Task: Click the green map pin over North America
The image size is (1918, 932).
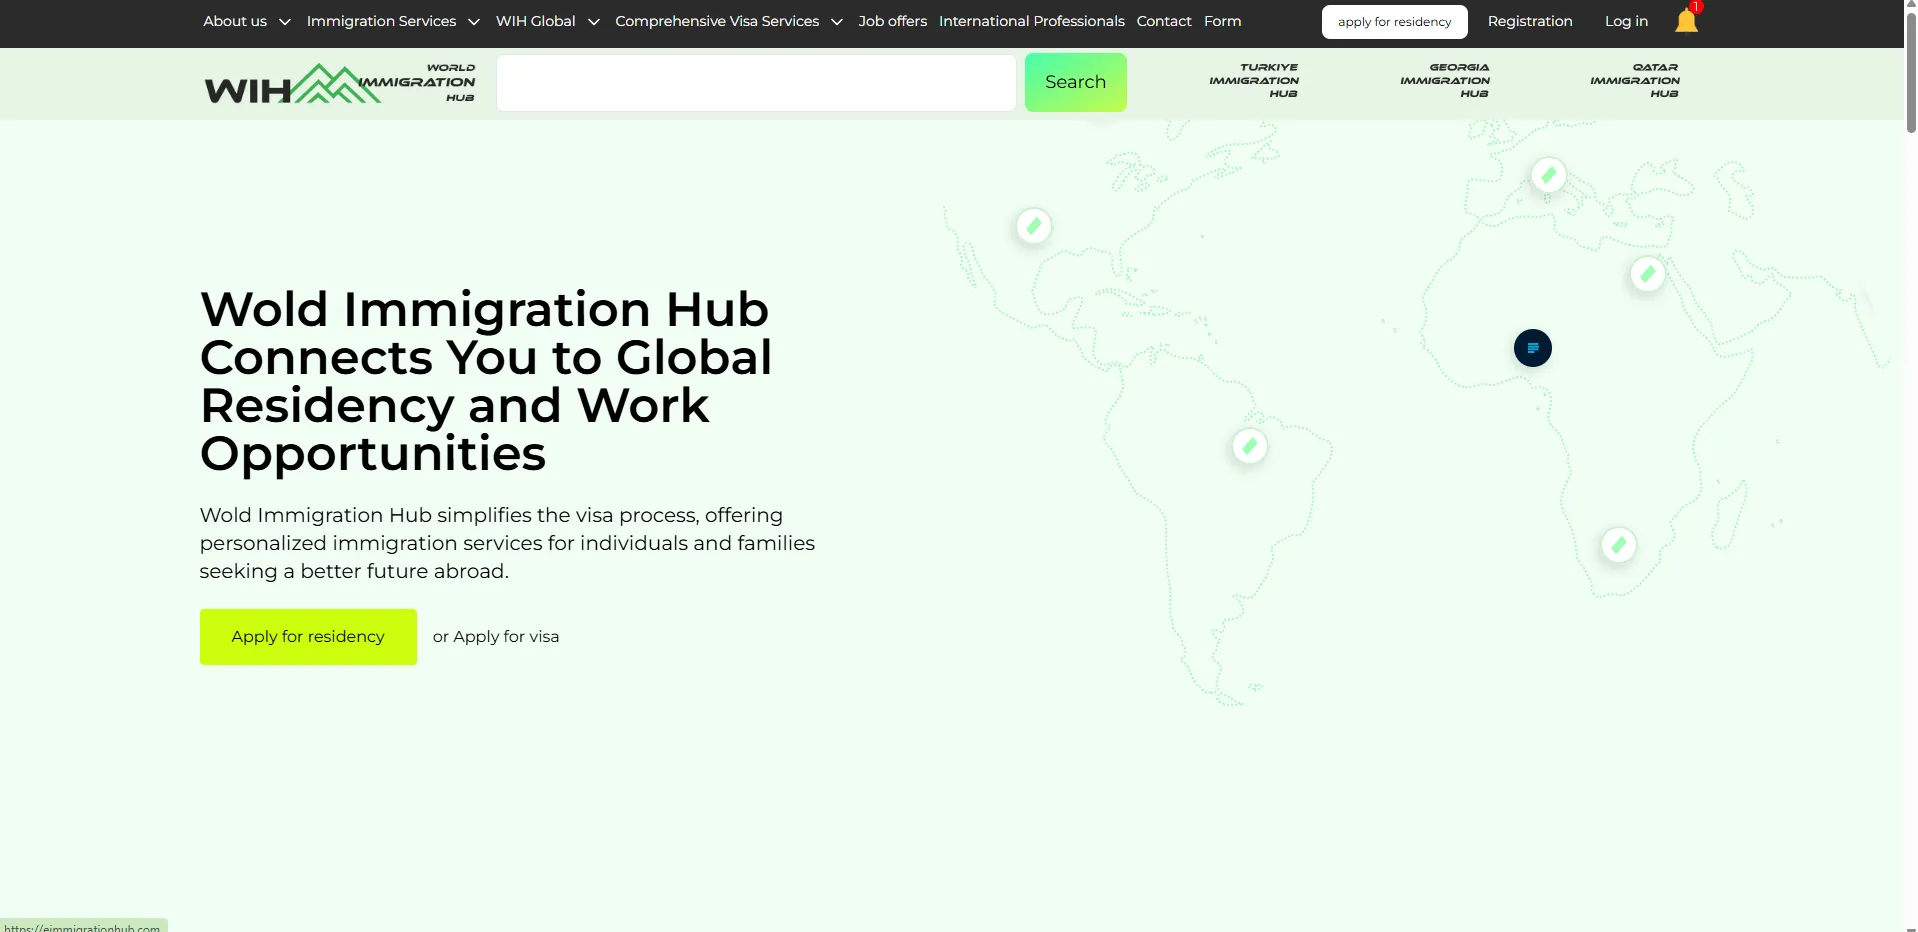Action: [x=1033, y=226]
